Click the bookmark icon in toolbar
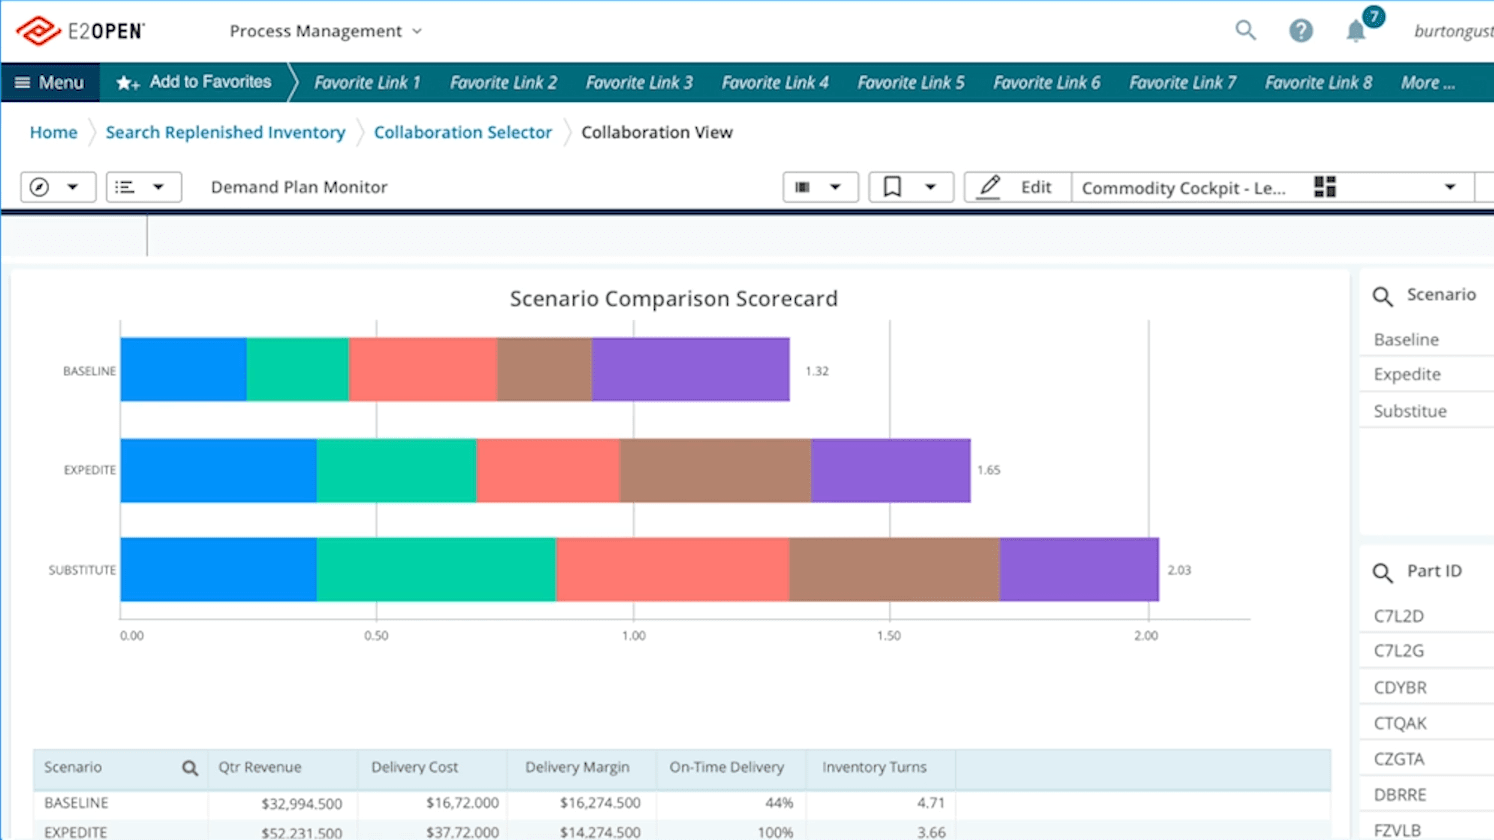The height and width of the screenshot is (840, 1494). point(892,187)
